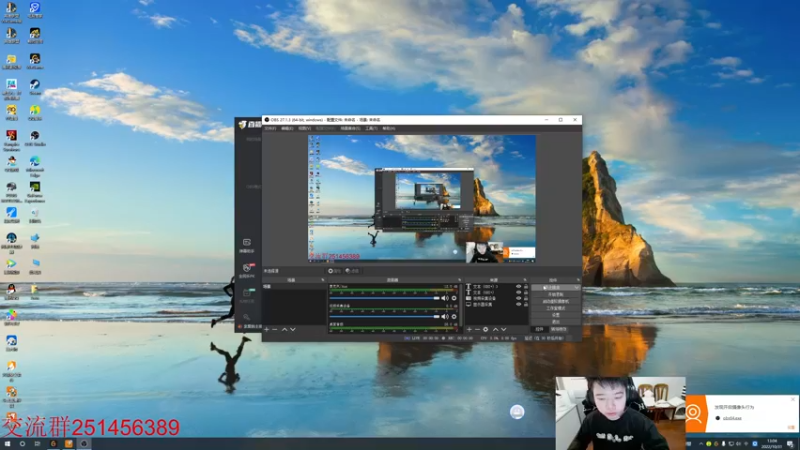This screenshot has width=800, height=450.
Task: Enable Studio Mode from Controls
Action: click(556, 308)
